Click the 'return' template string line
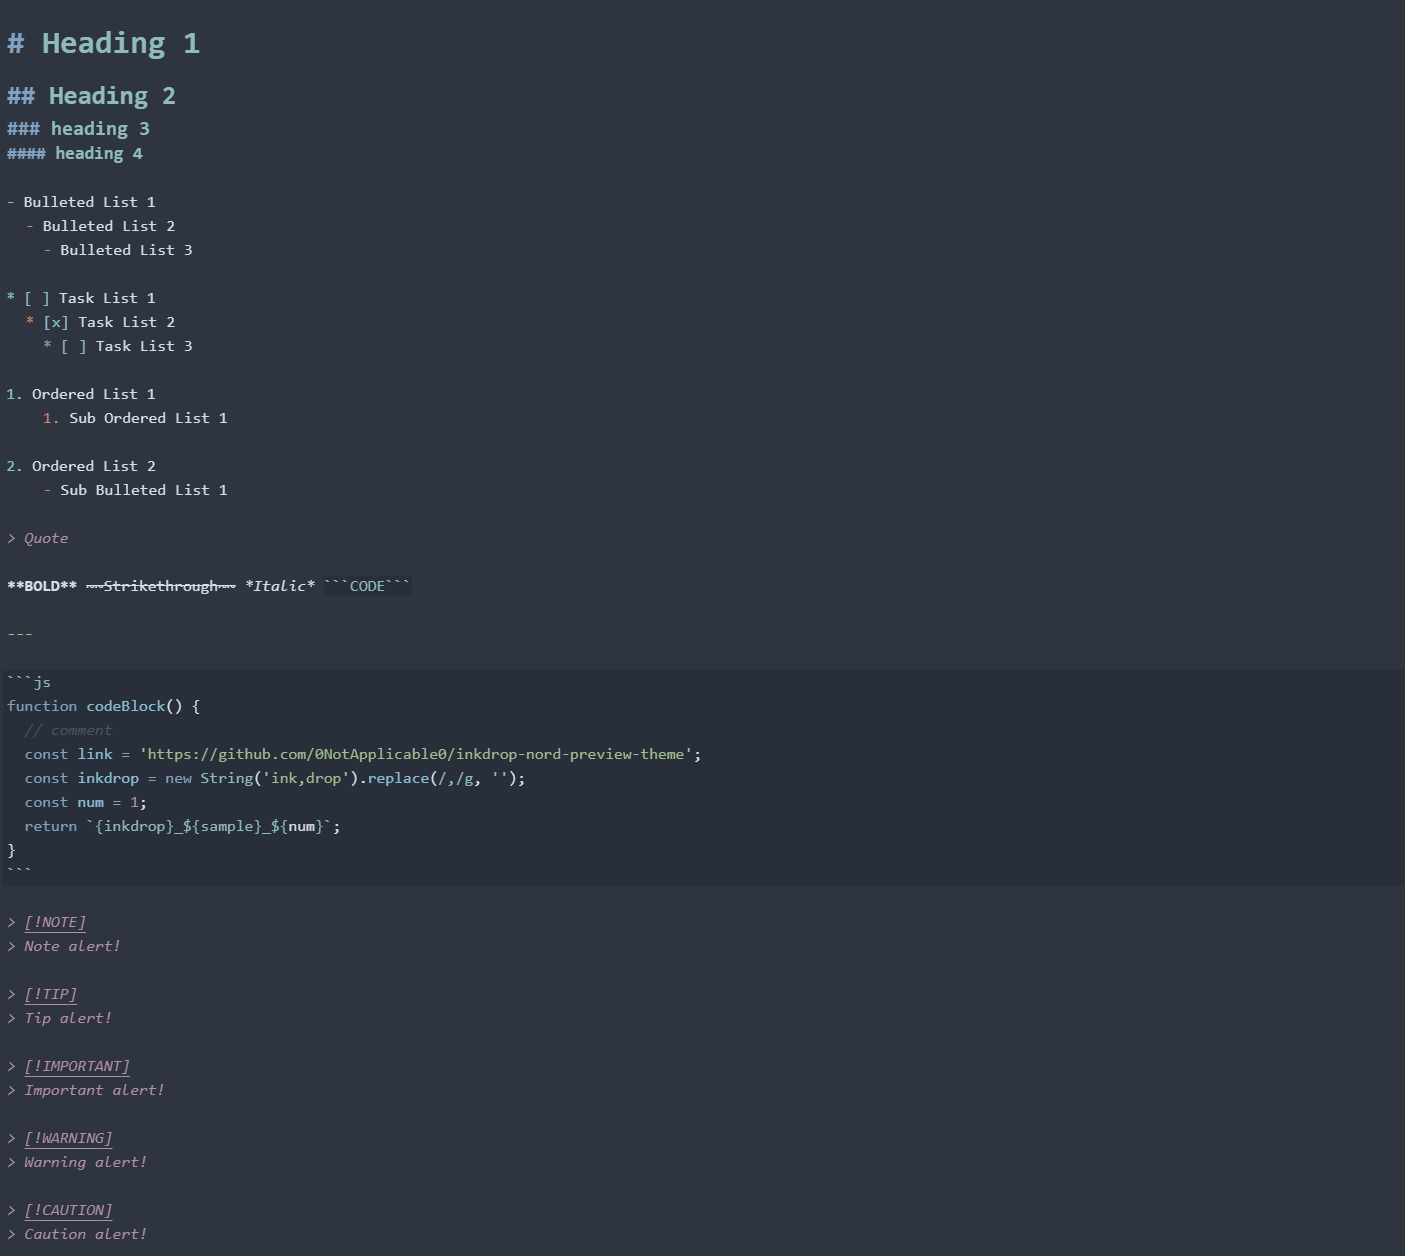1405x1256 pixels. [x=183, y=826]
